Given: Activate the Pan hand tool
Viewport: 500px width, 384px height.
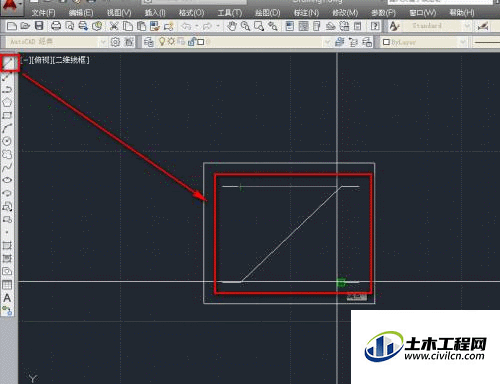Looking at the screenshot, I should (x=231, y=26).
